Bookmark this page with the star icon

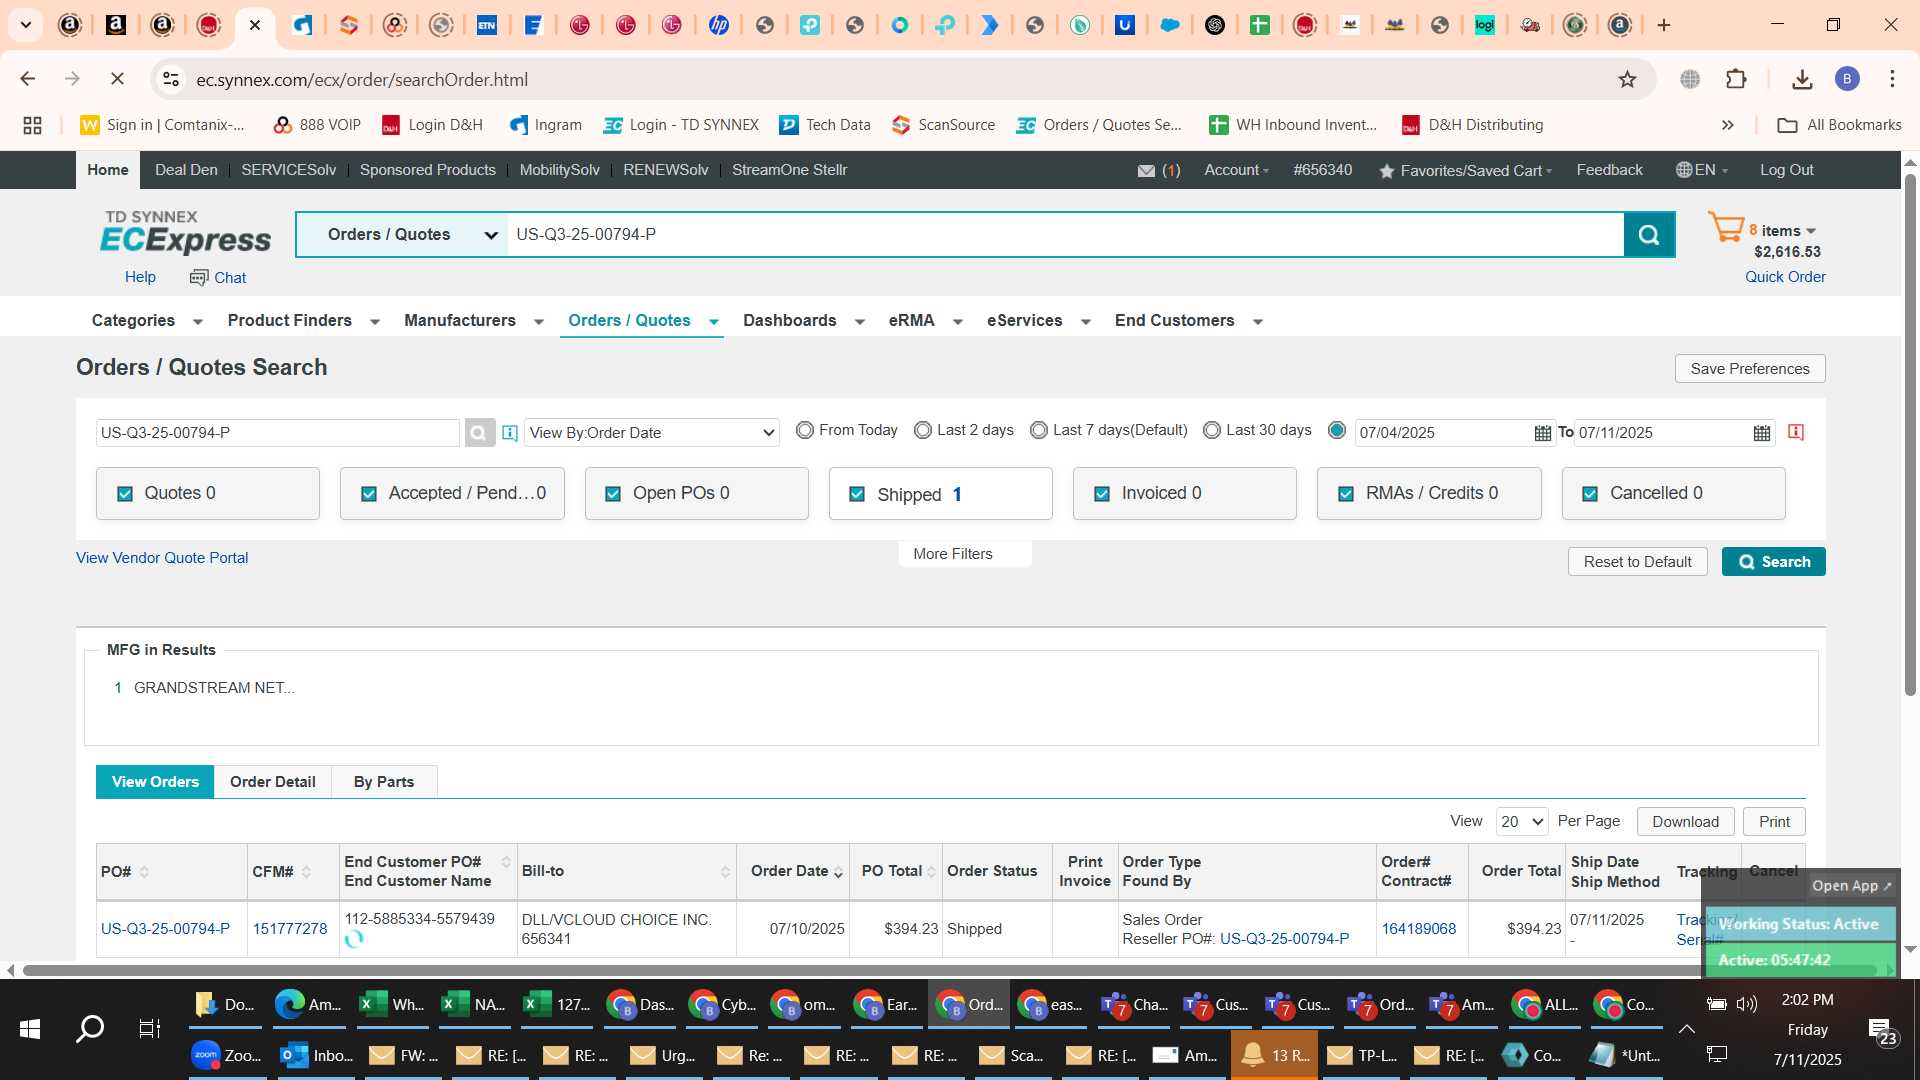click(1627, 79)
